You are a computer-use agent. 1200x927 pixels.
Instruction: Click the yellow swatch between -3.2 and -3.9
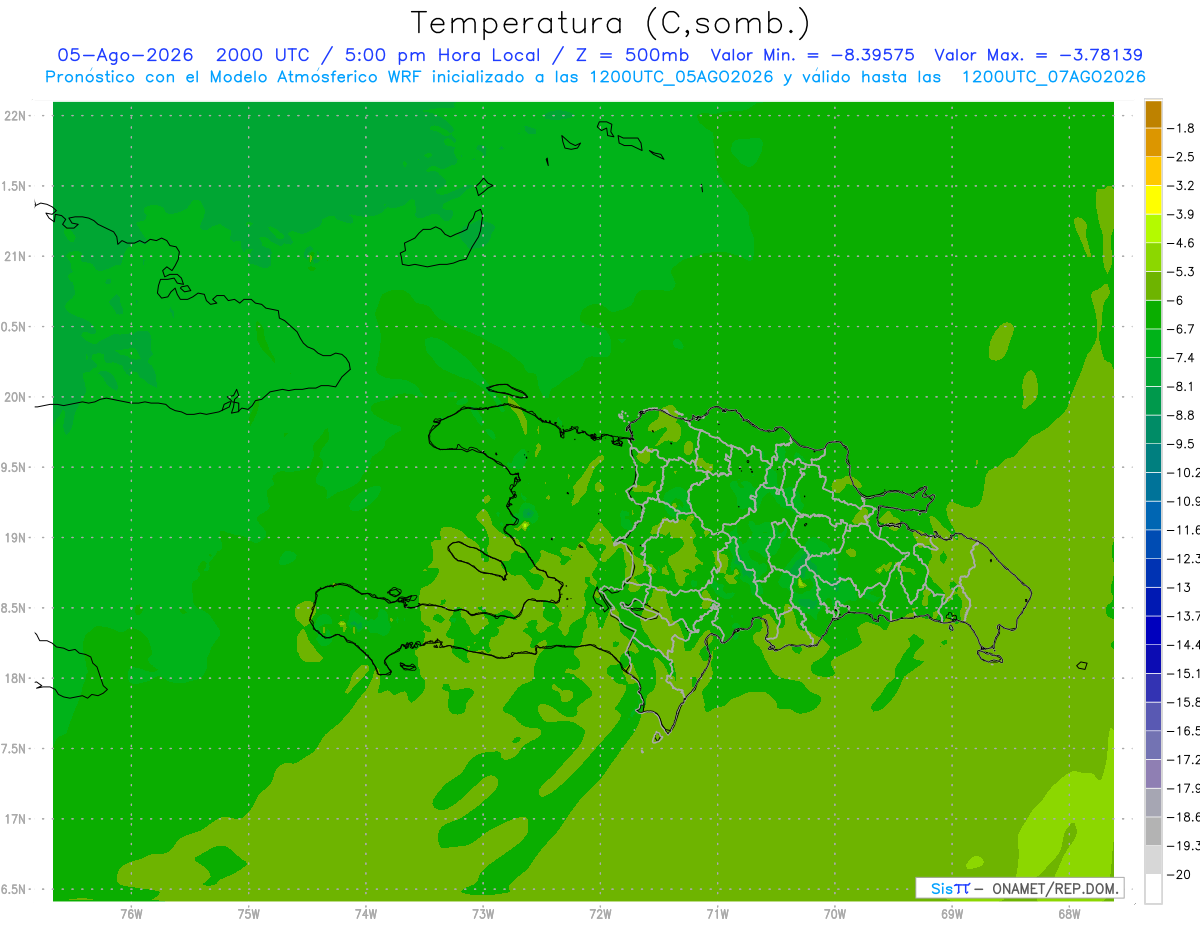(x=1153, y=200)
